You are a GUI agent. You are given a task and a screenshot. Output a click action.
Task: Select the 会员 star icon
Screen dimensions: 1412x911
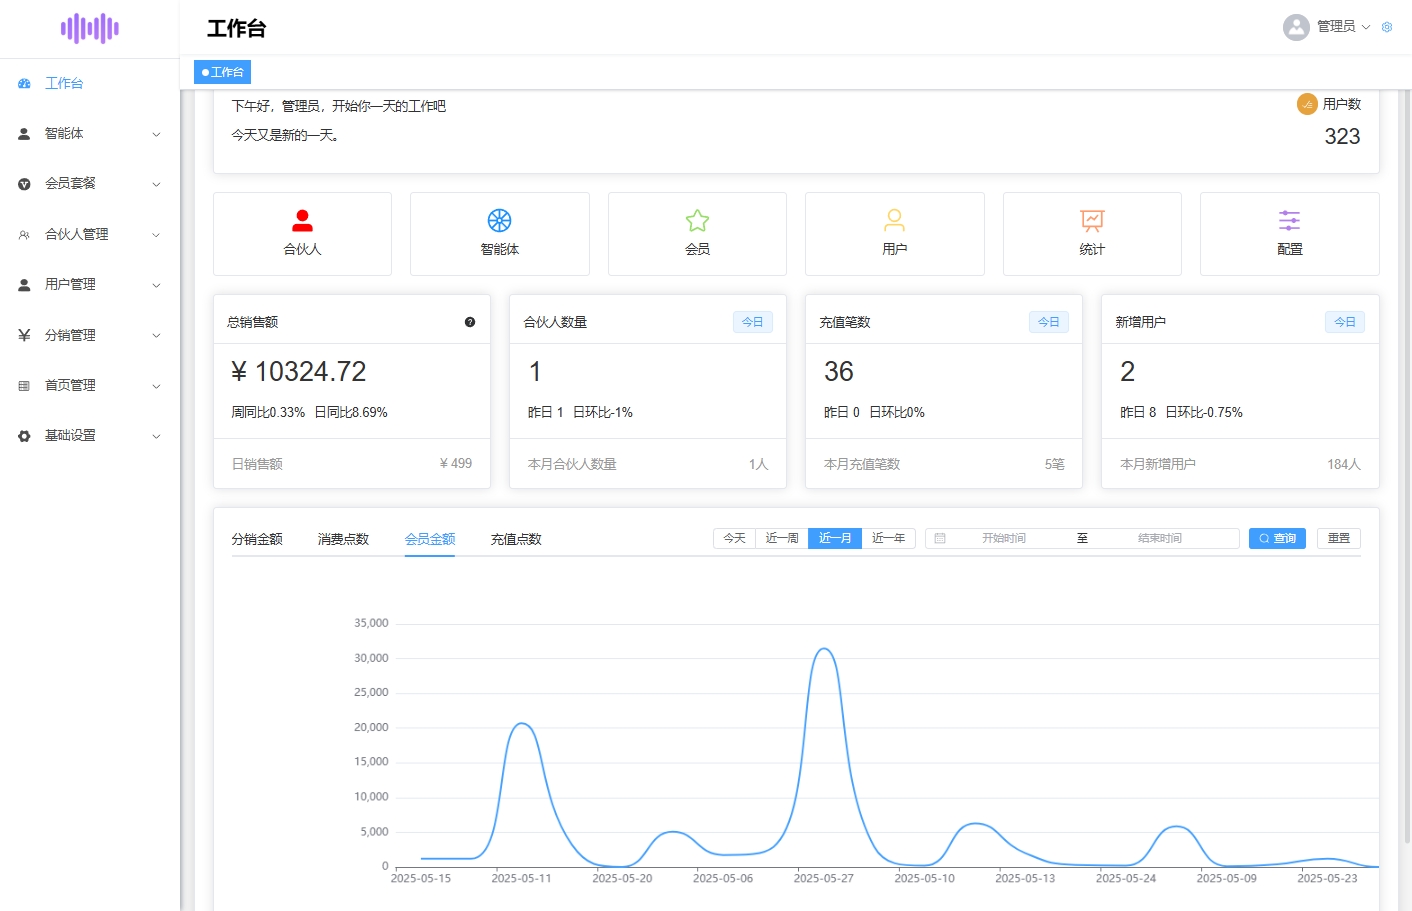(x=696, y=220)
